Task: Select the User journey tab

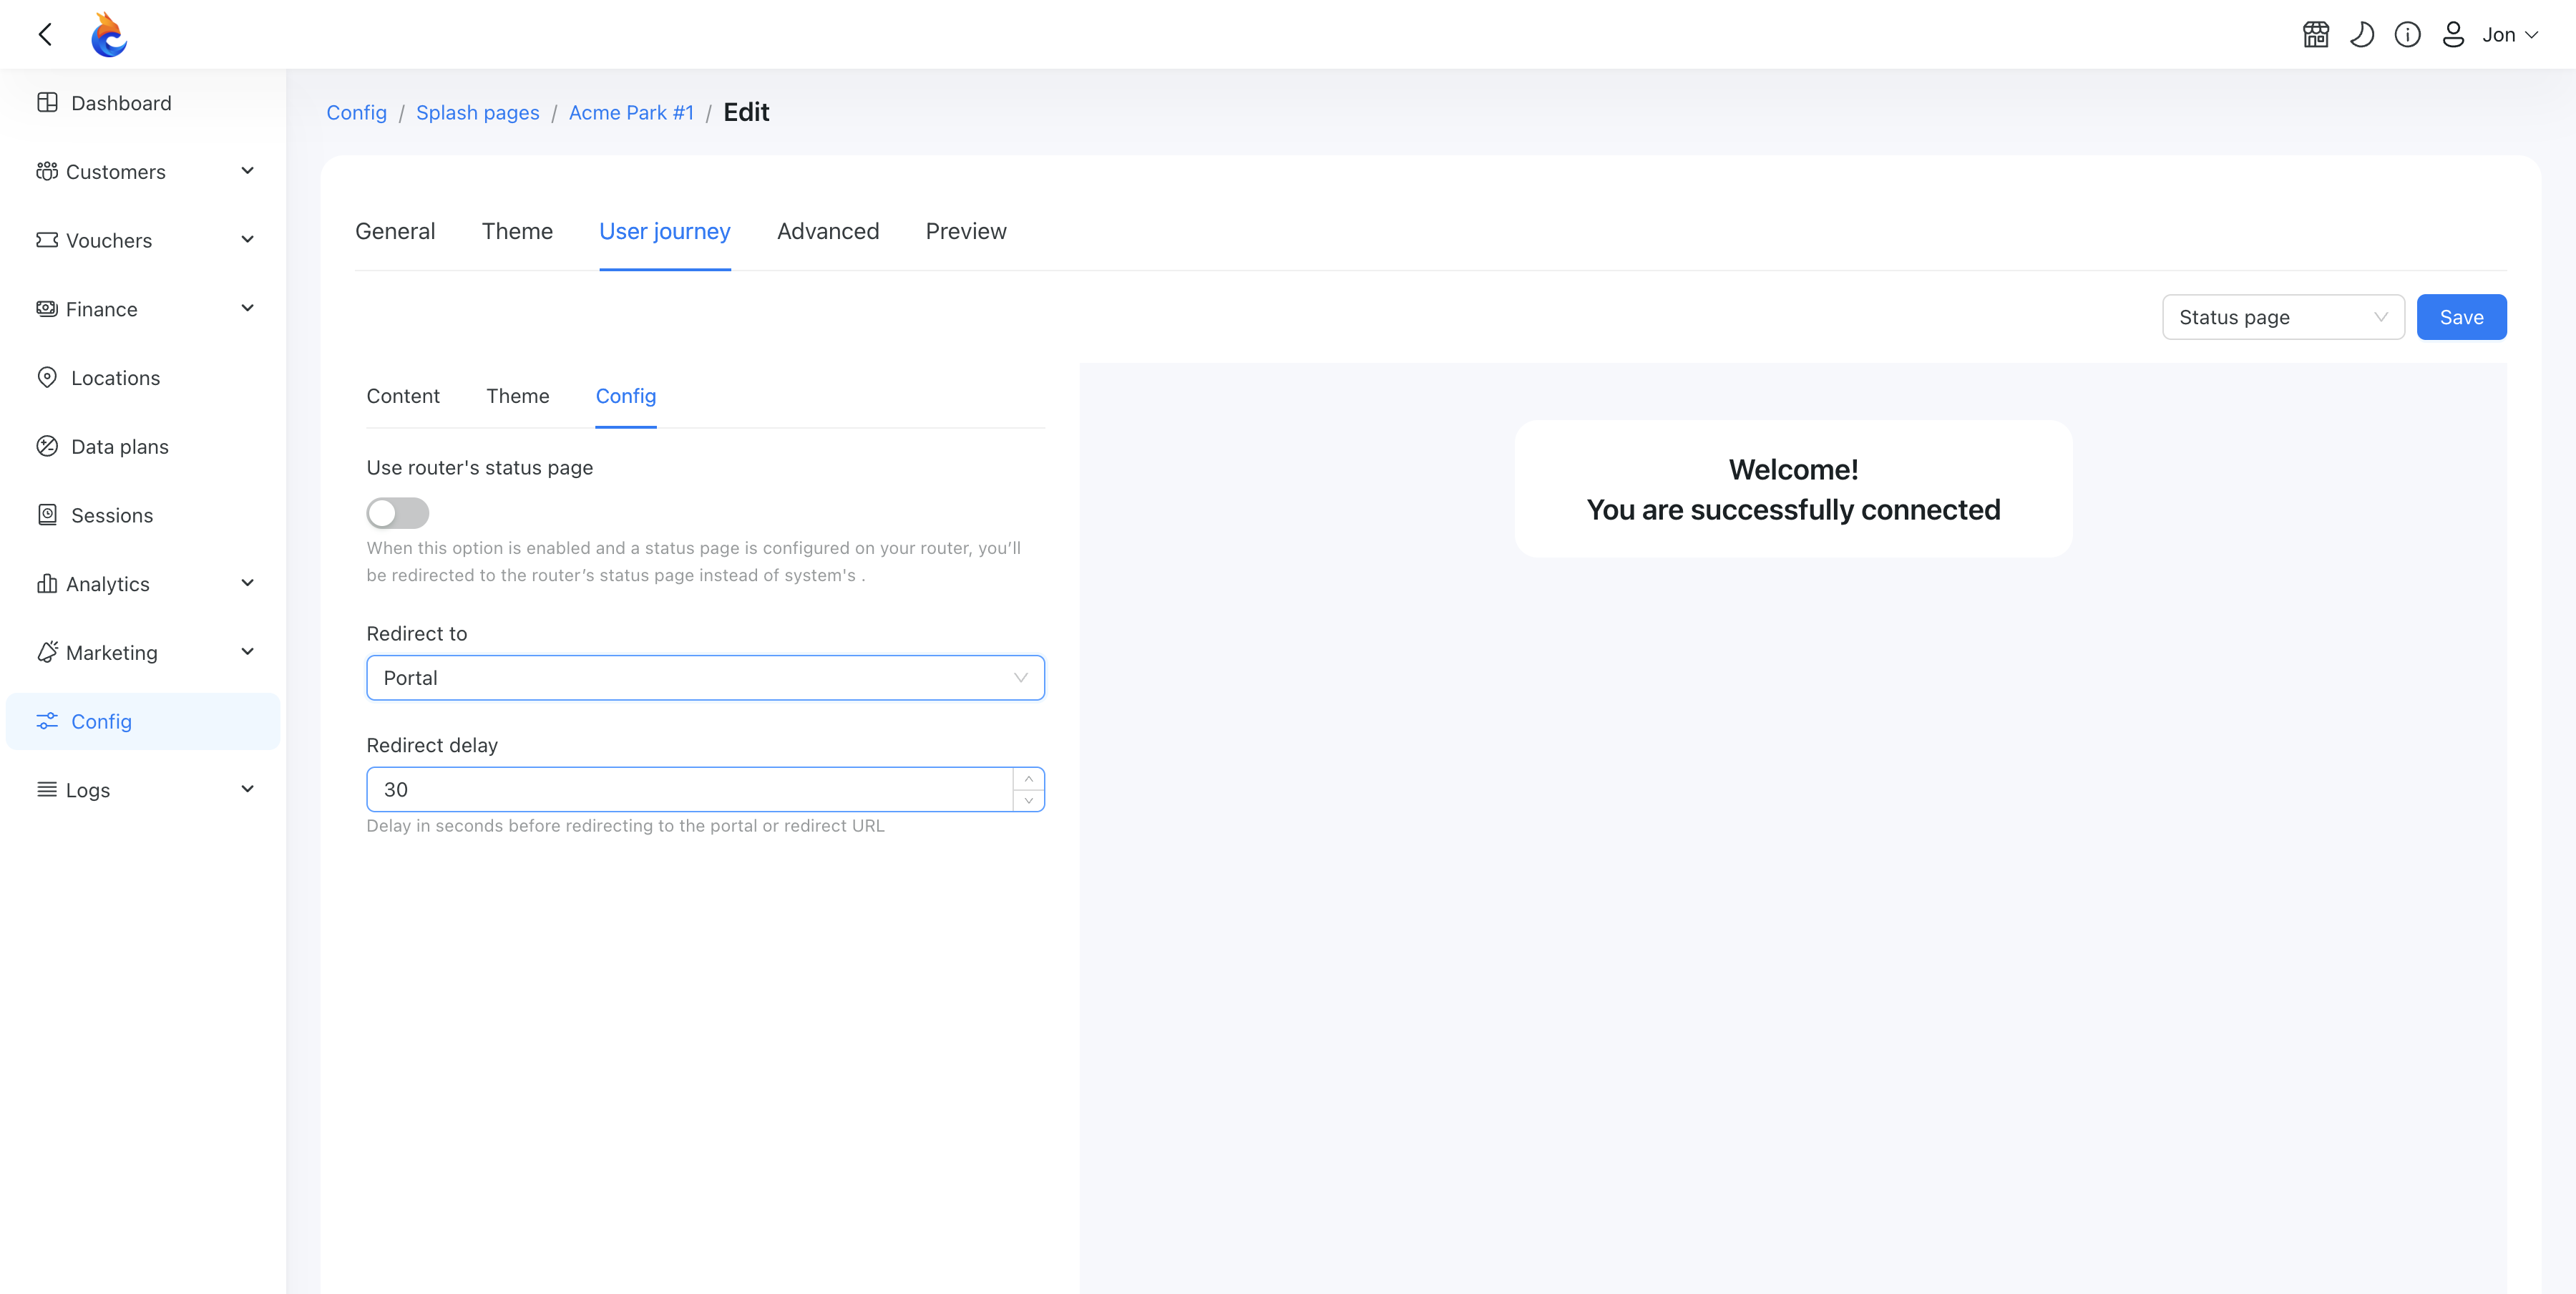Action: [x=665, y=231]
